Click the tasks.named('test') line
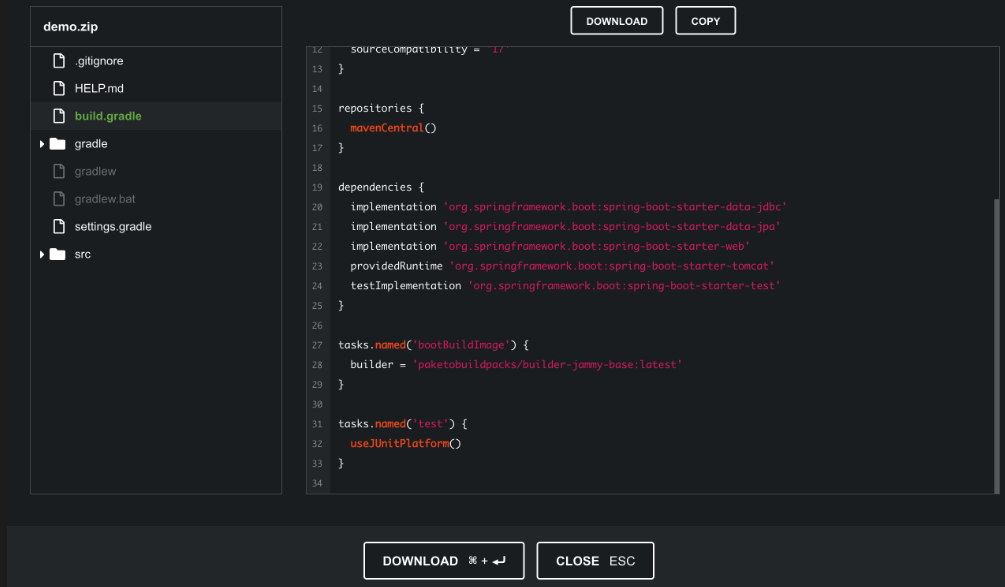This screenshot has height=587, width=1005. pos(403,424)
